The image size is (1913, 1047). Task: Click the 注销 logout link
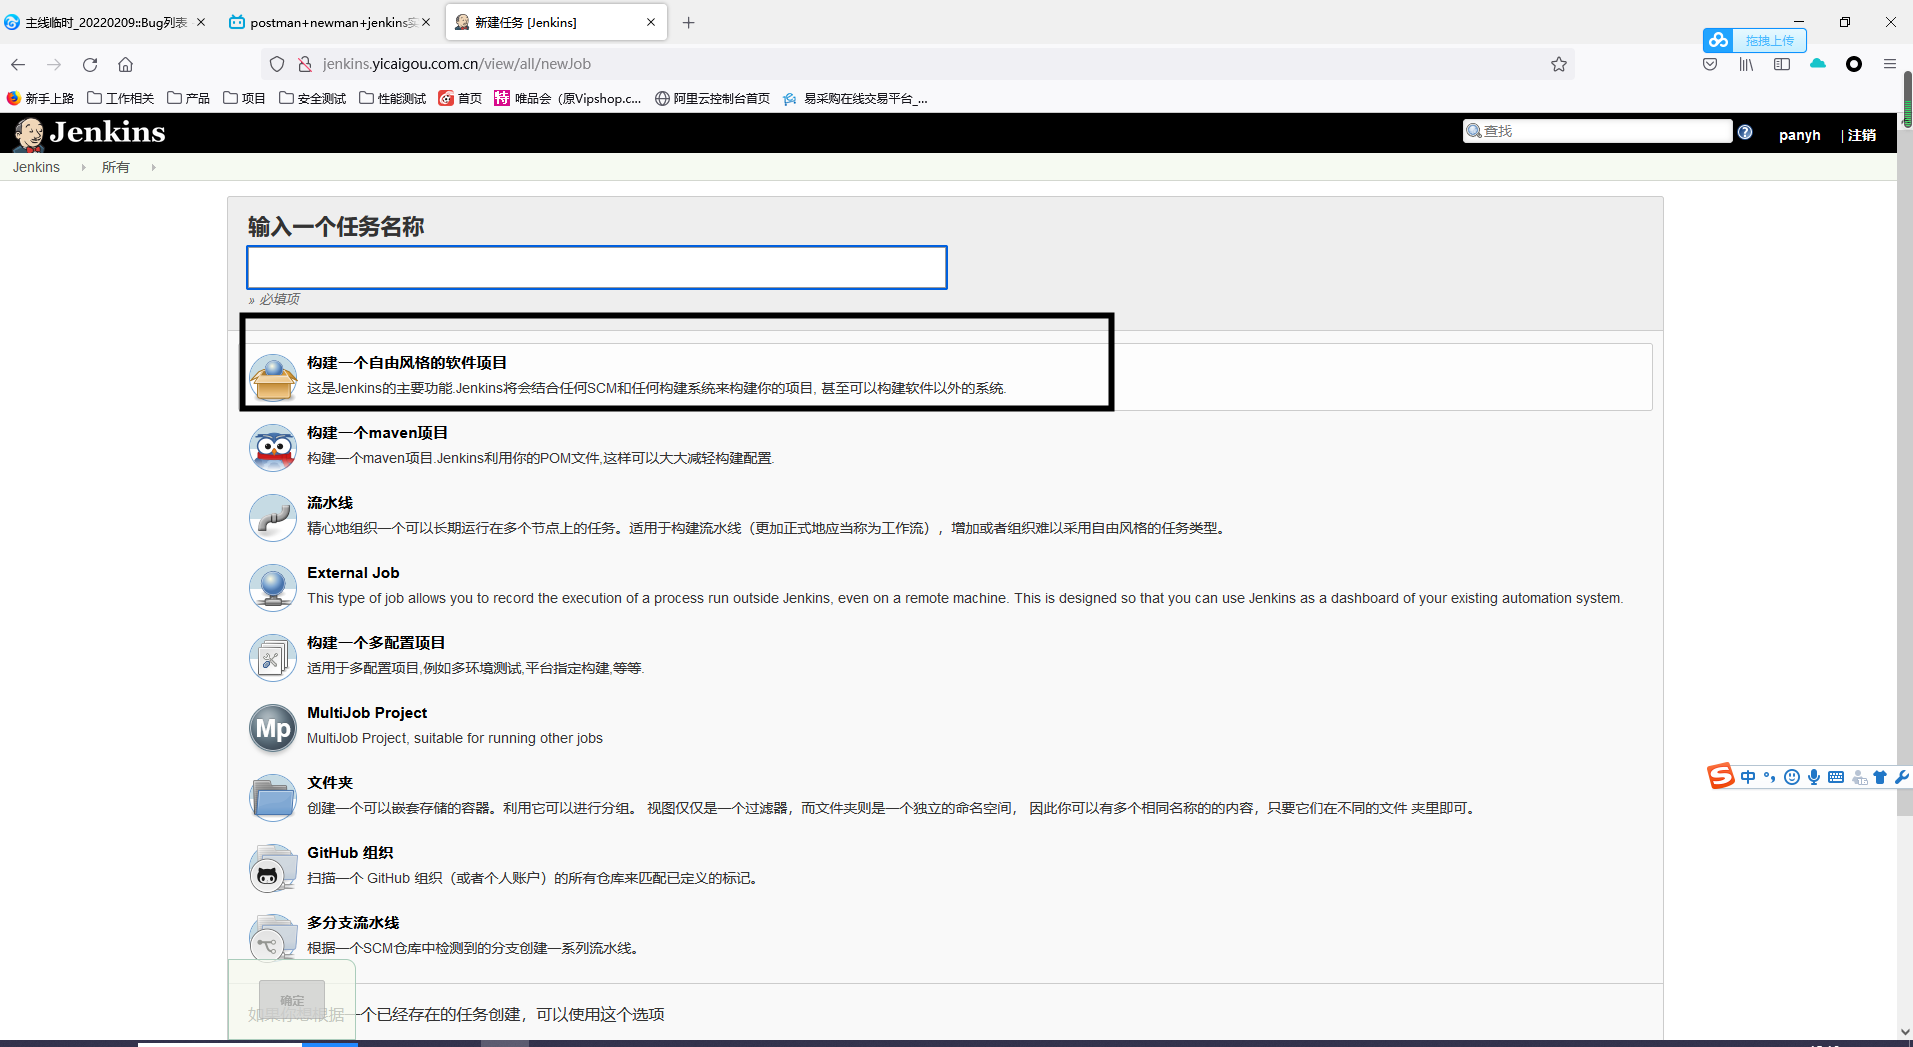pyautogui.click(x=1861, y=135)
